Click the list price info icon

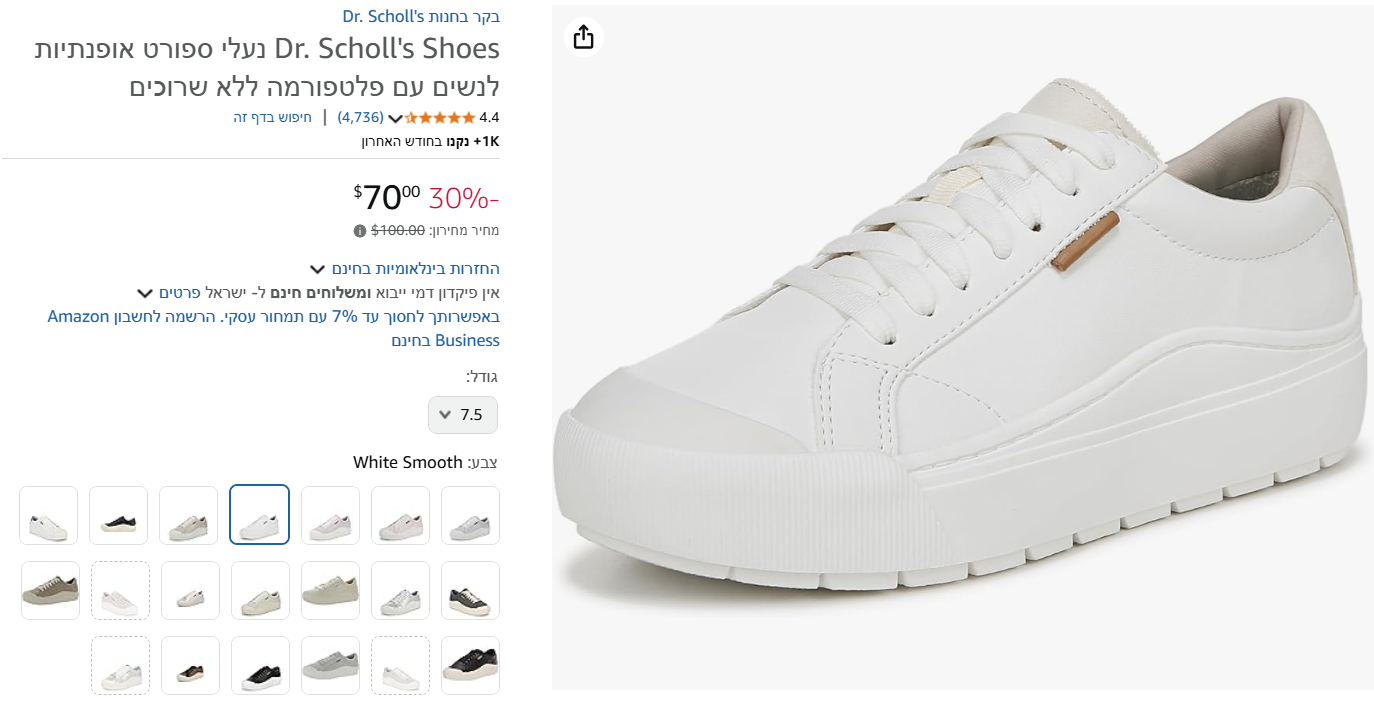[x=360, y=231]
